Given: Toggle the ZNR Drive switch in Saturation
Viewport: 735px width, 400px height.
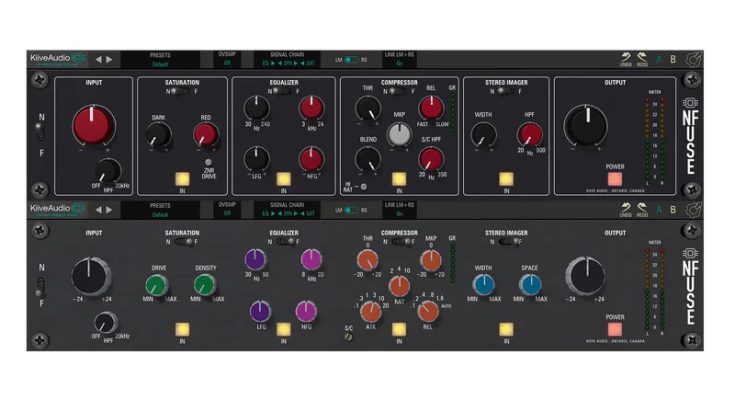Looking at the screenshot, I should [208, 162].
